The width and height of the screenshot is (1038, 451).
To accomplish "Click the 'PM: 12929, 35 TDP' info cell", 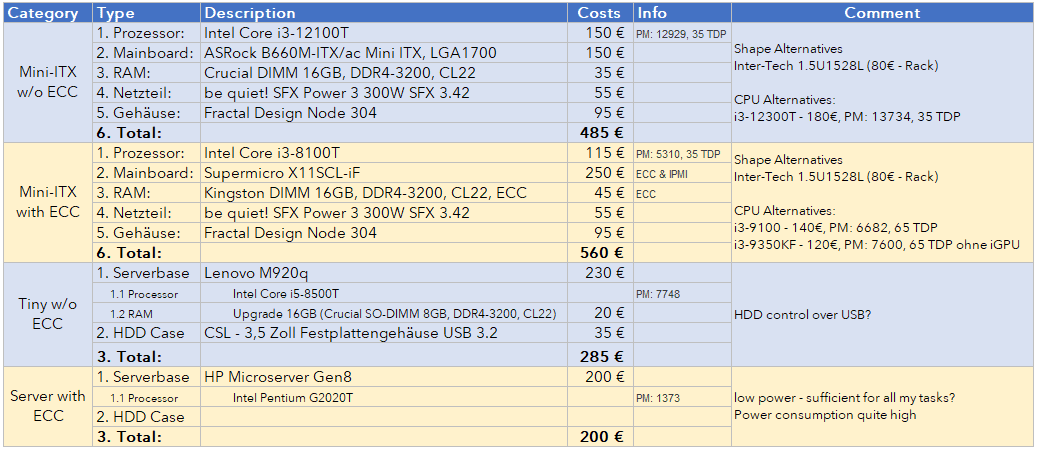I will click(x=682, y=32).
